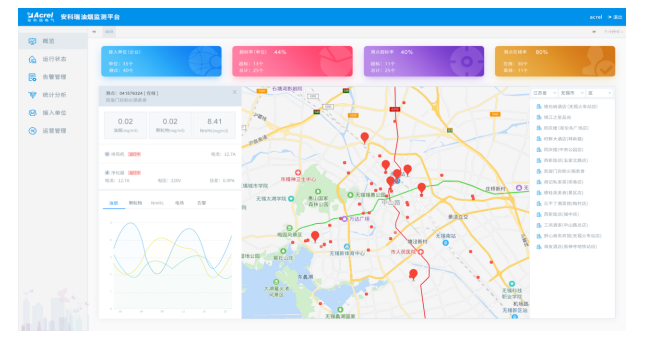The image size is (667, 362).
Task: Expand the 区 district dropdown
Action: 599,93
